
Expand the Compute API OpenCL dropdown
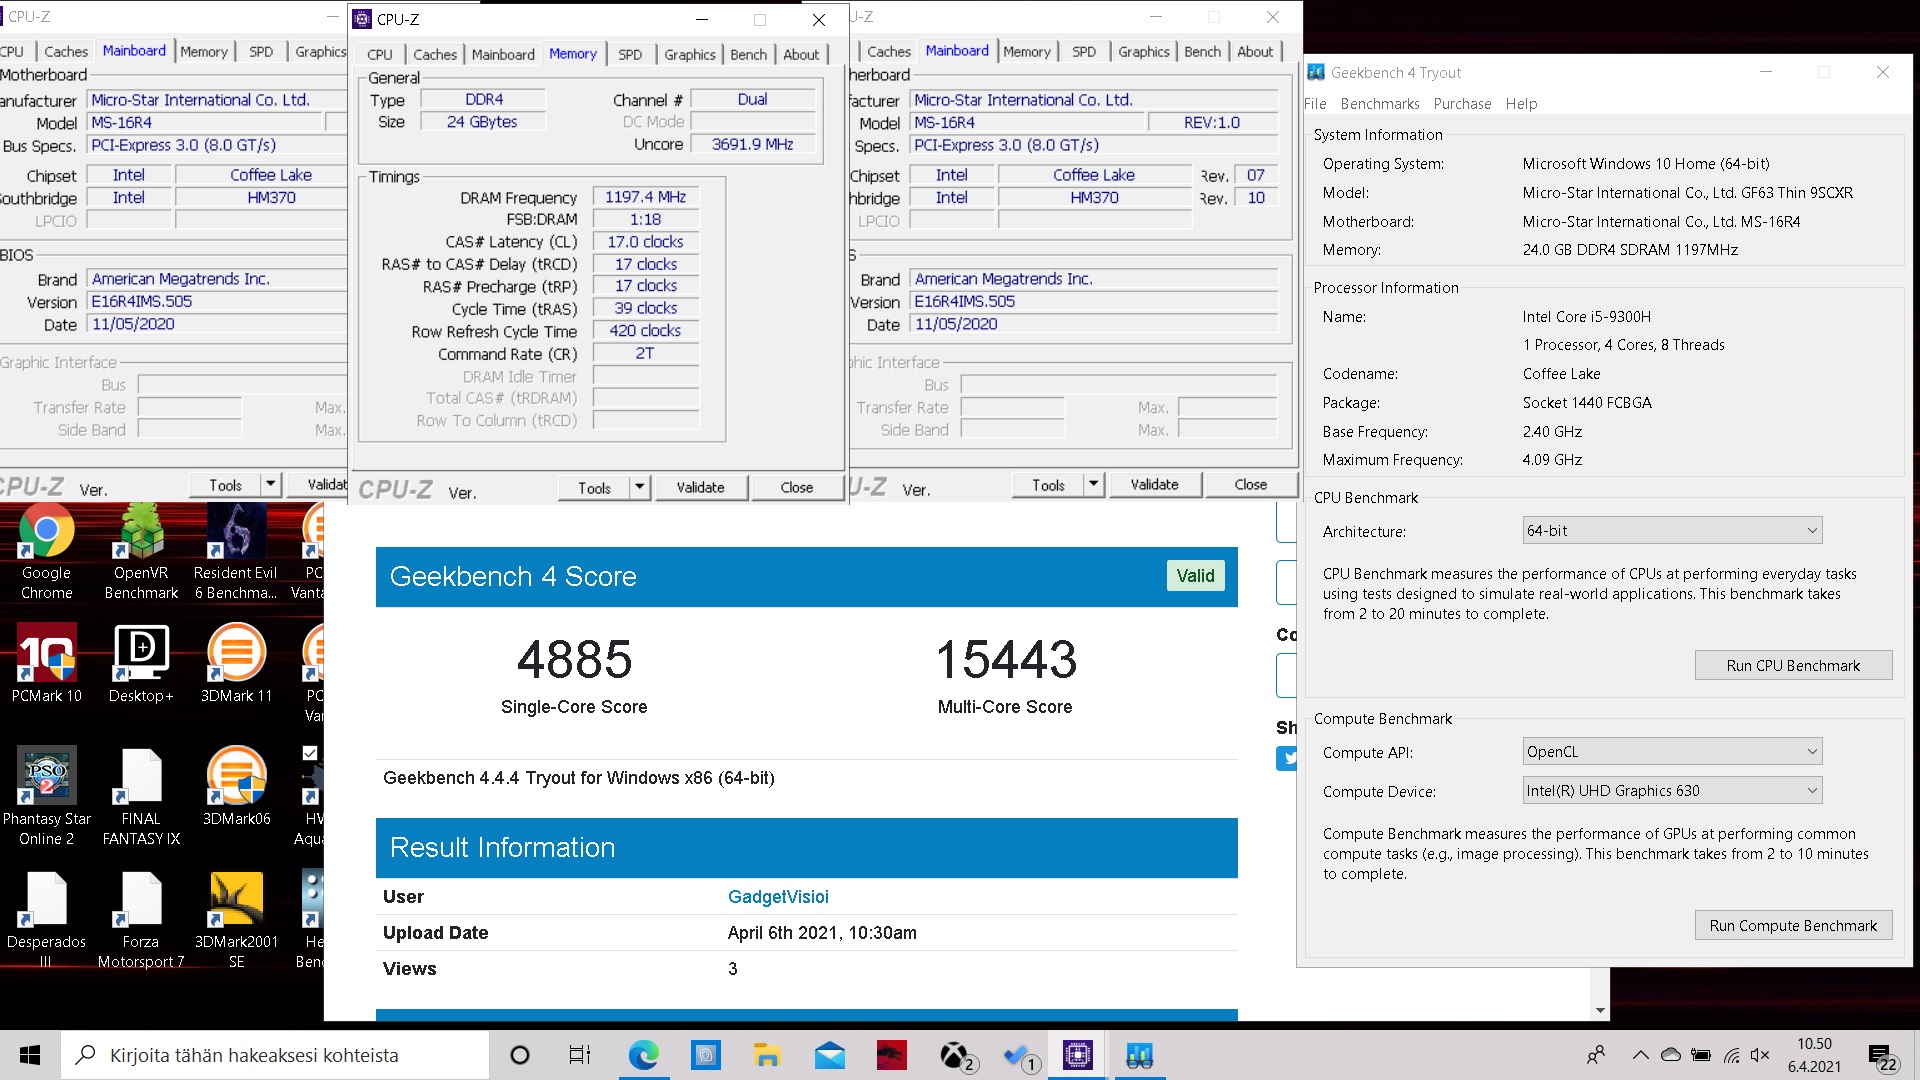(1672, 752)
